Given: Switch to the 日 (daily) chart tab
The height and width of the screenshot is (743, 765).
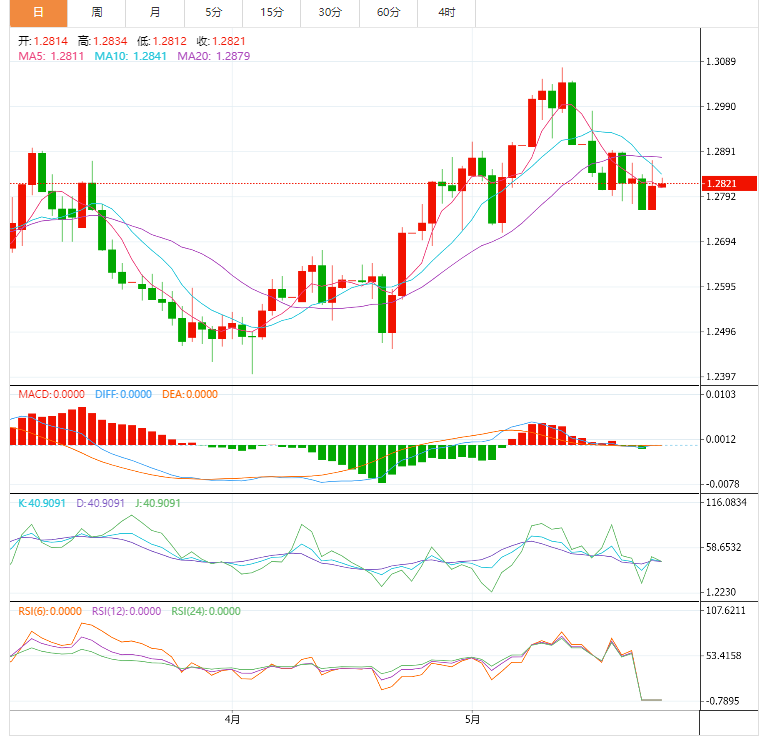Looking at the screenshot, I should pyautogui.click(x=38, y=13).
